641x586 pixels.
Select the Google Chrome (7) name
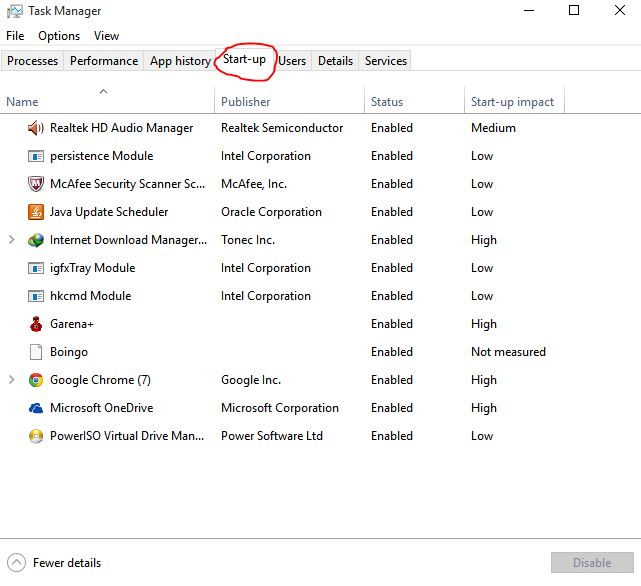tap(100, 380)
